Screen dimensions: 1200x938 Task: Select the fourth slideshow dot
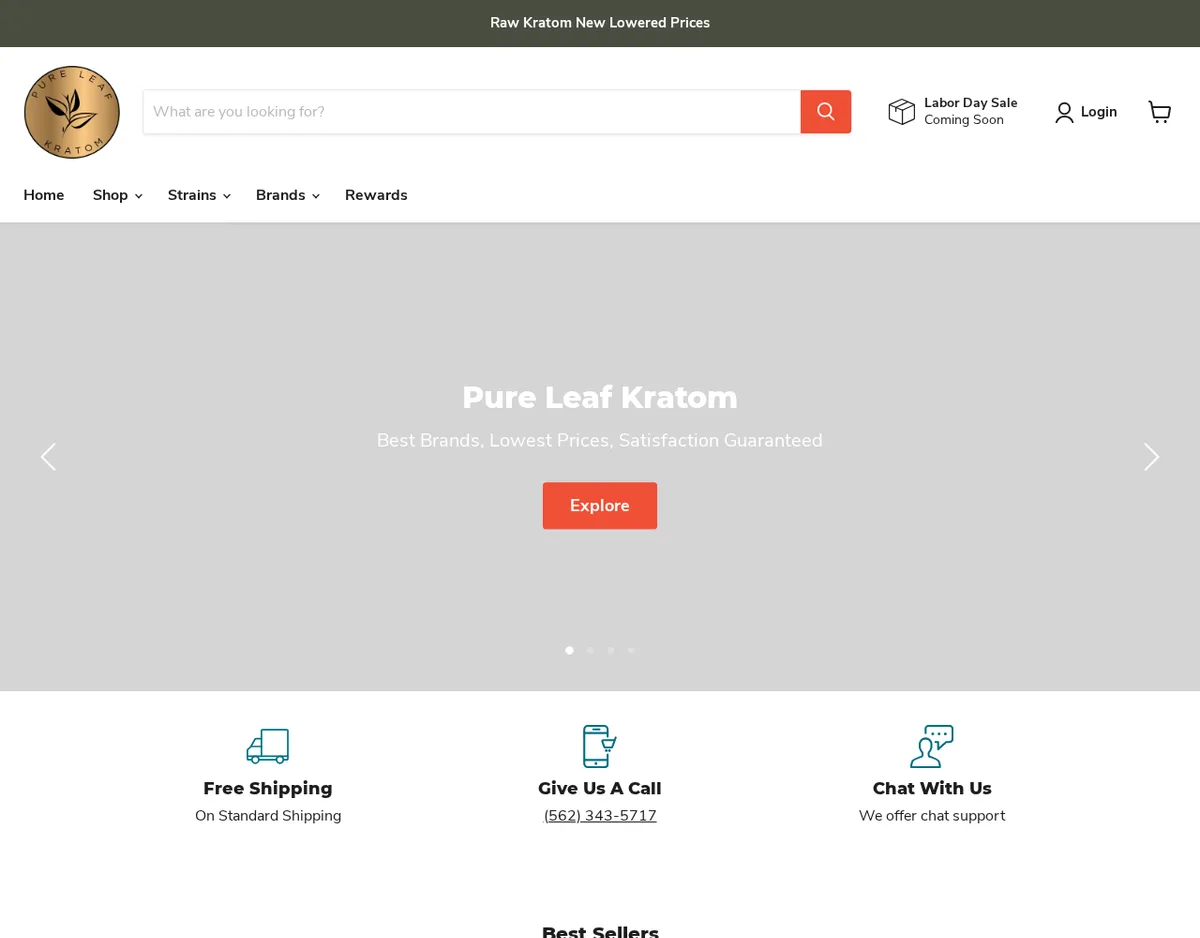(631, 650)
